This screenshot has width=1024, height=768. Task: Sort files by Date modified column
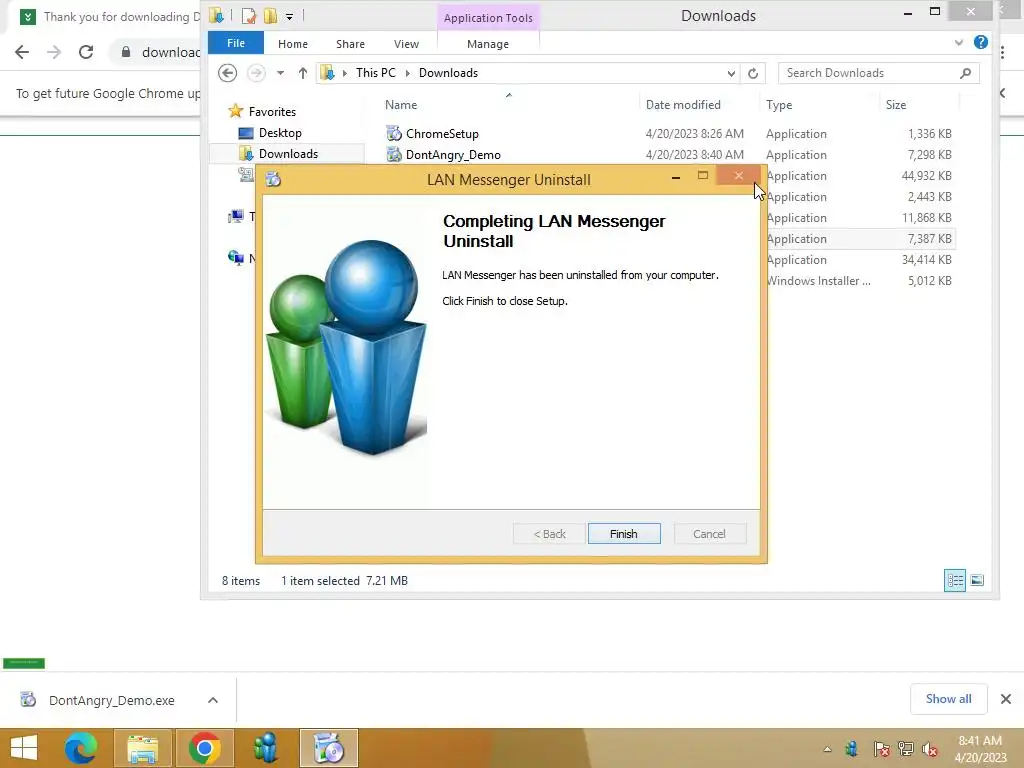[x=683, y=104]
